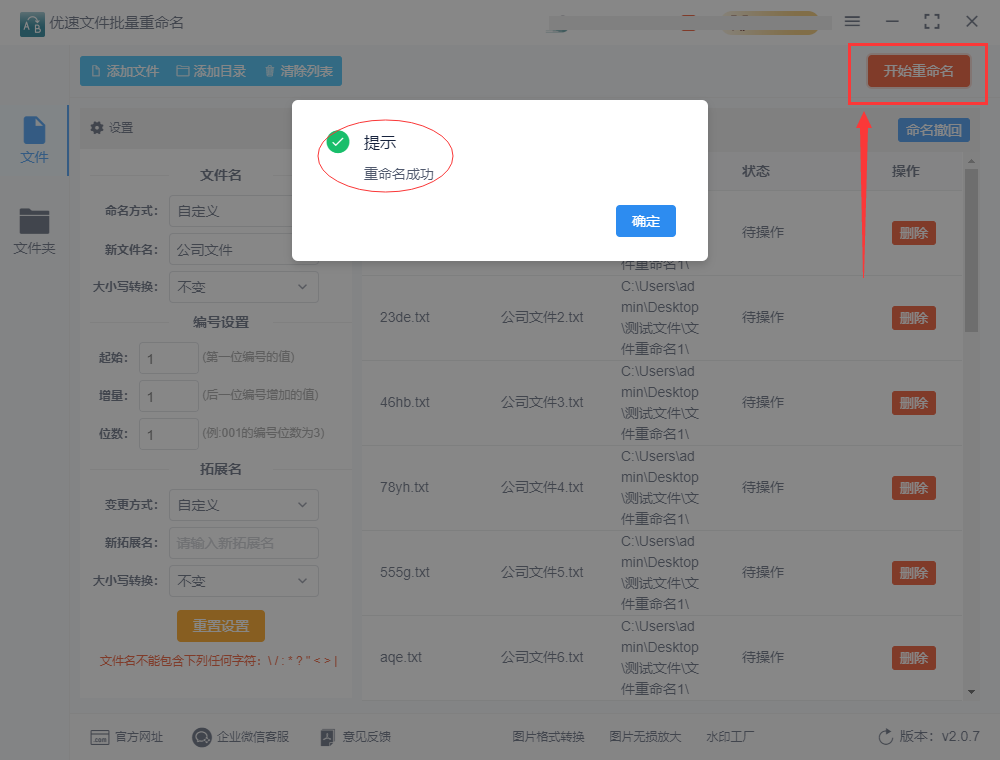
Task: Delete the 46hb.txt row
Action: (914, 403)
